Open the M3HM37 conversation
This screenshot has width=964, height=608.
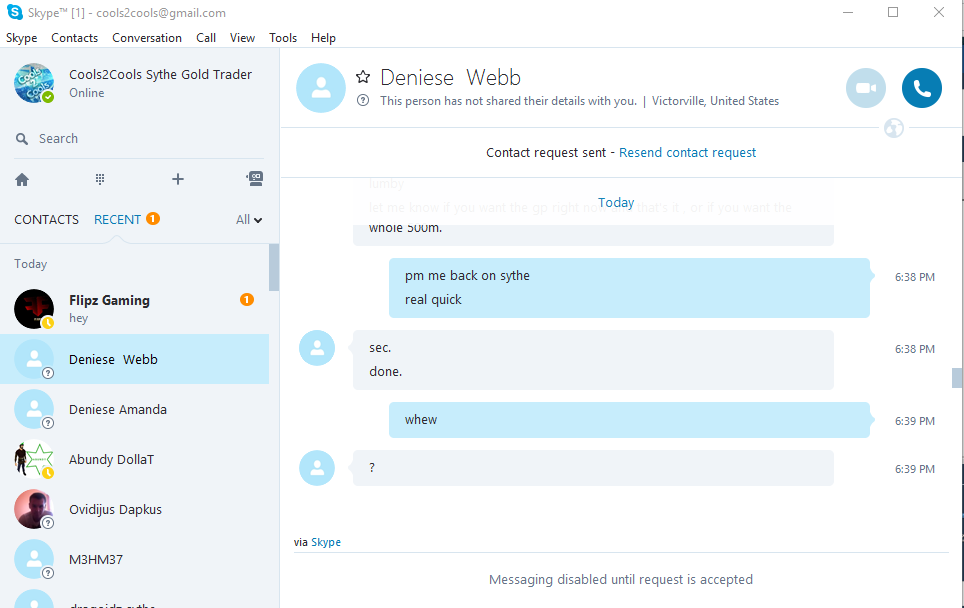[x=135, y=559]
